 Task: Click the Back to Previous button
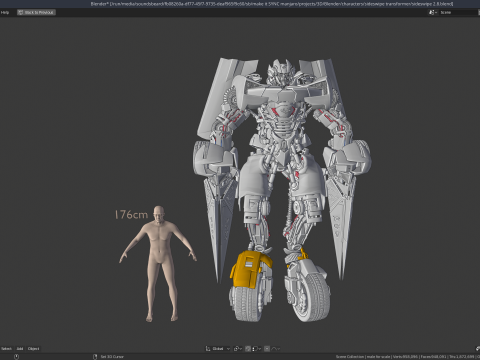pos(36,12)
